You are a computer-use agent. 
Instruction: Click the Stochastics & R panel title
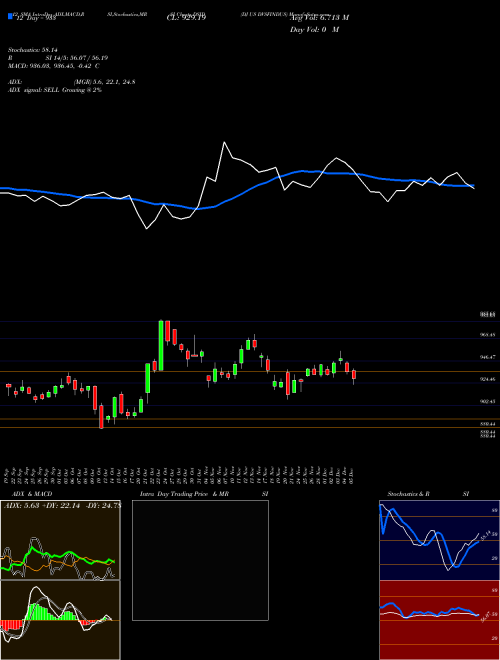click(x=408, y=494)
